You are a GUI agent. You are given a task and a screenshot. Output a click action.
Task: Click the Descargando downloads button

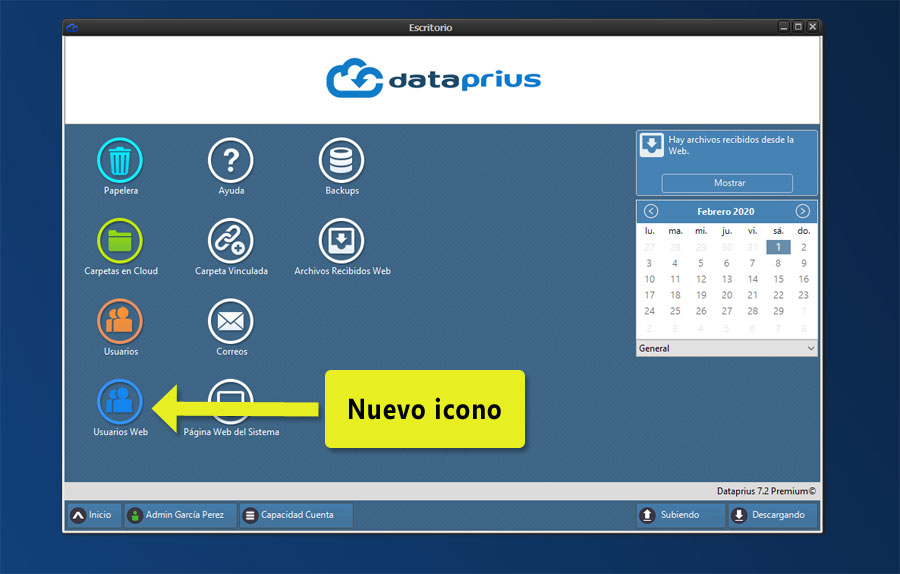pos(773,515)
